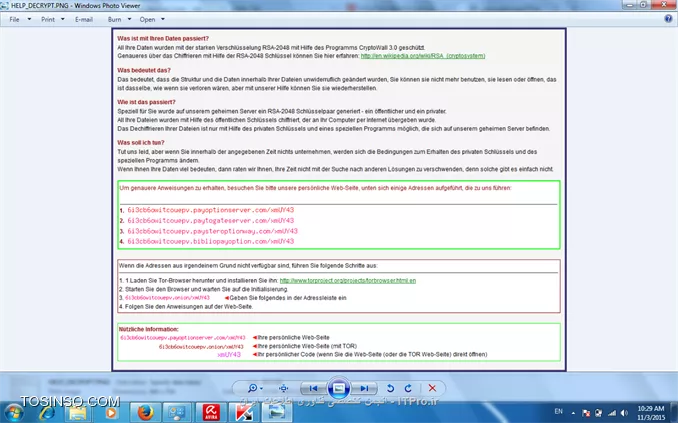Screen dimensions: 678x423
Task: Open the taskbar clock showing 10:29 AM
Action: pyautogui.click(x=650, y=413)
